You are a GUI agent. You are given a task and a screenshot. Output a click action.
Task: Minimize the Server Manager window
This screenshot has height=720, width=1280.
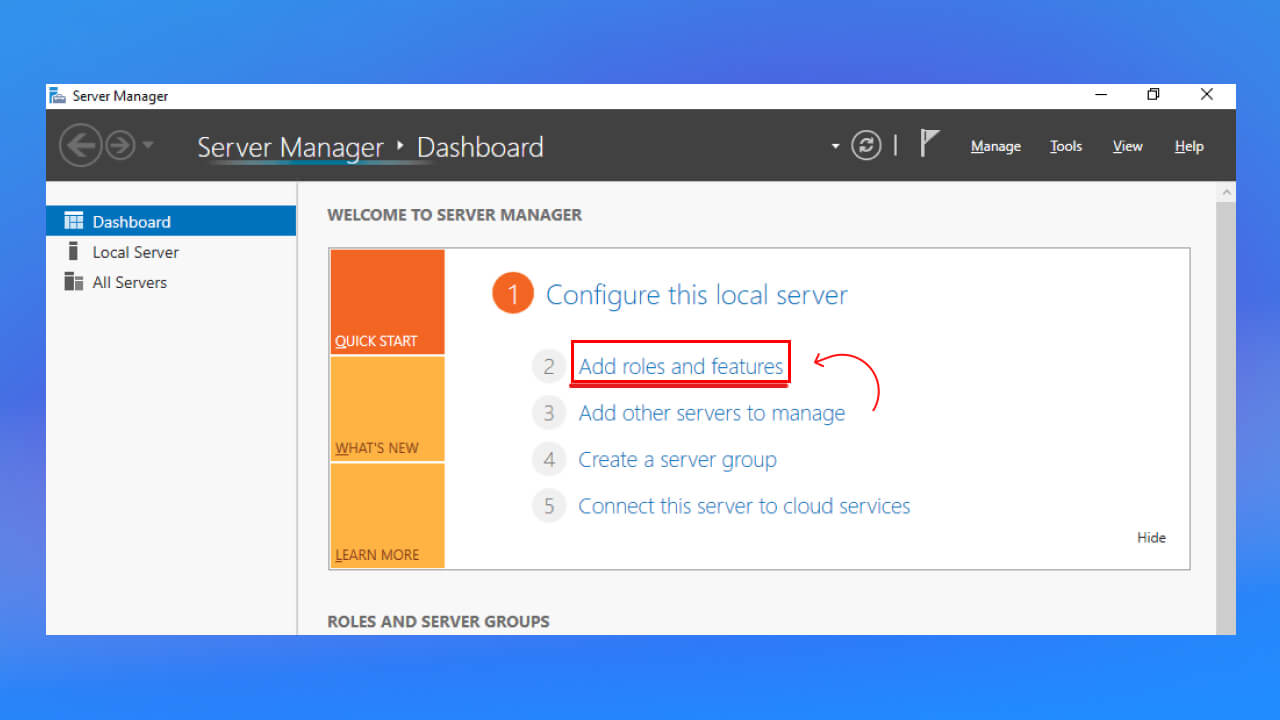point(1102,95)
